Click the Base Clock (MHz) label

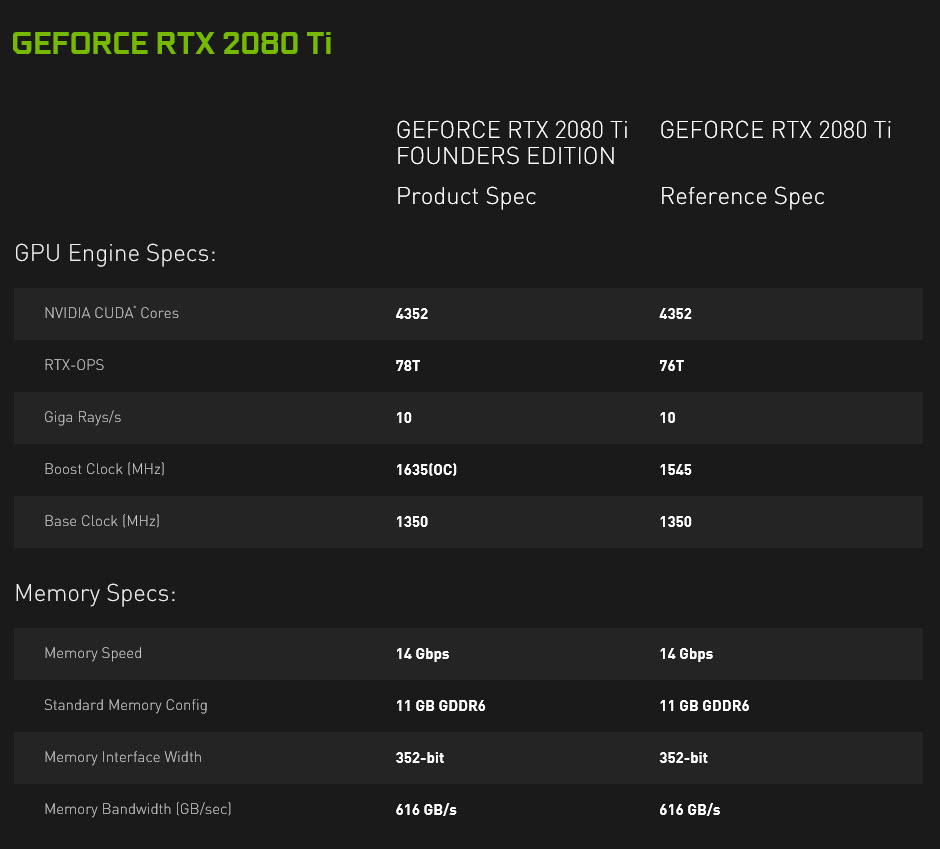(x=101, y=521)
